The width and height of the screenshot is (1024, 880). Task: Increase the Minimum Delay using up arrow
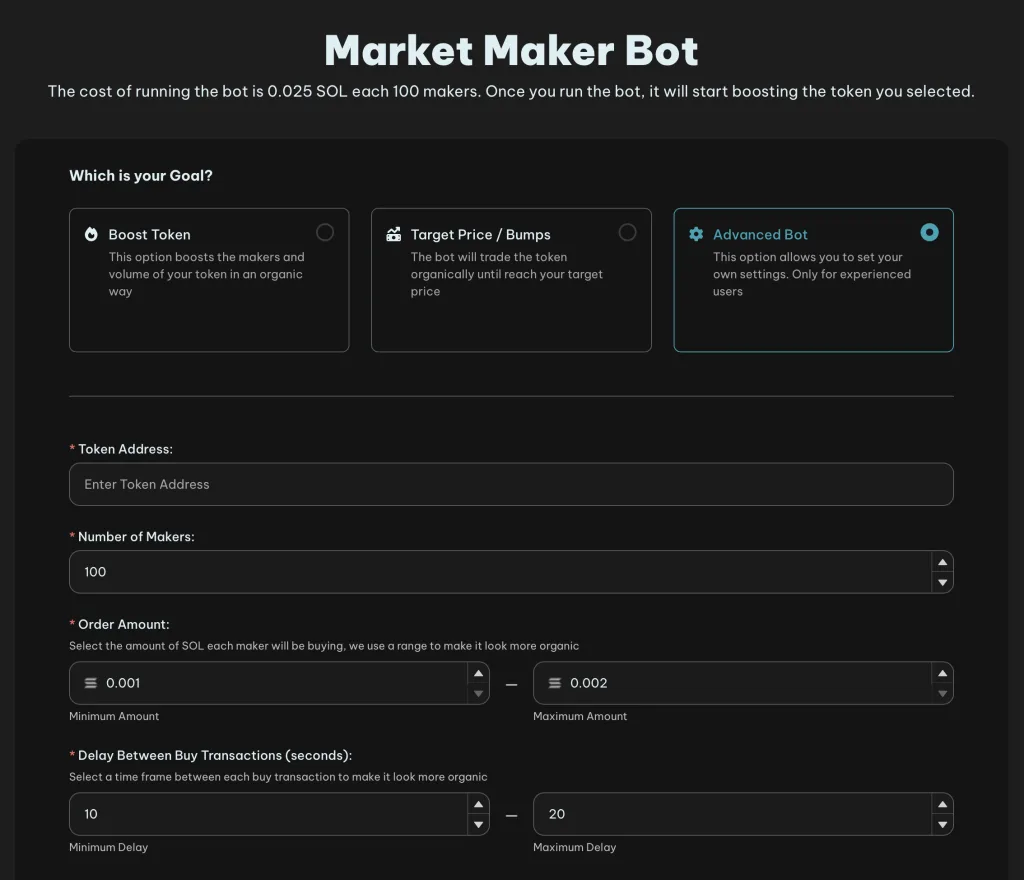click(x=478, y=804)
